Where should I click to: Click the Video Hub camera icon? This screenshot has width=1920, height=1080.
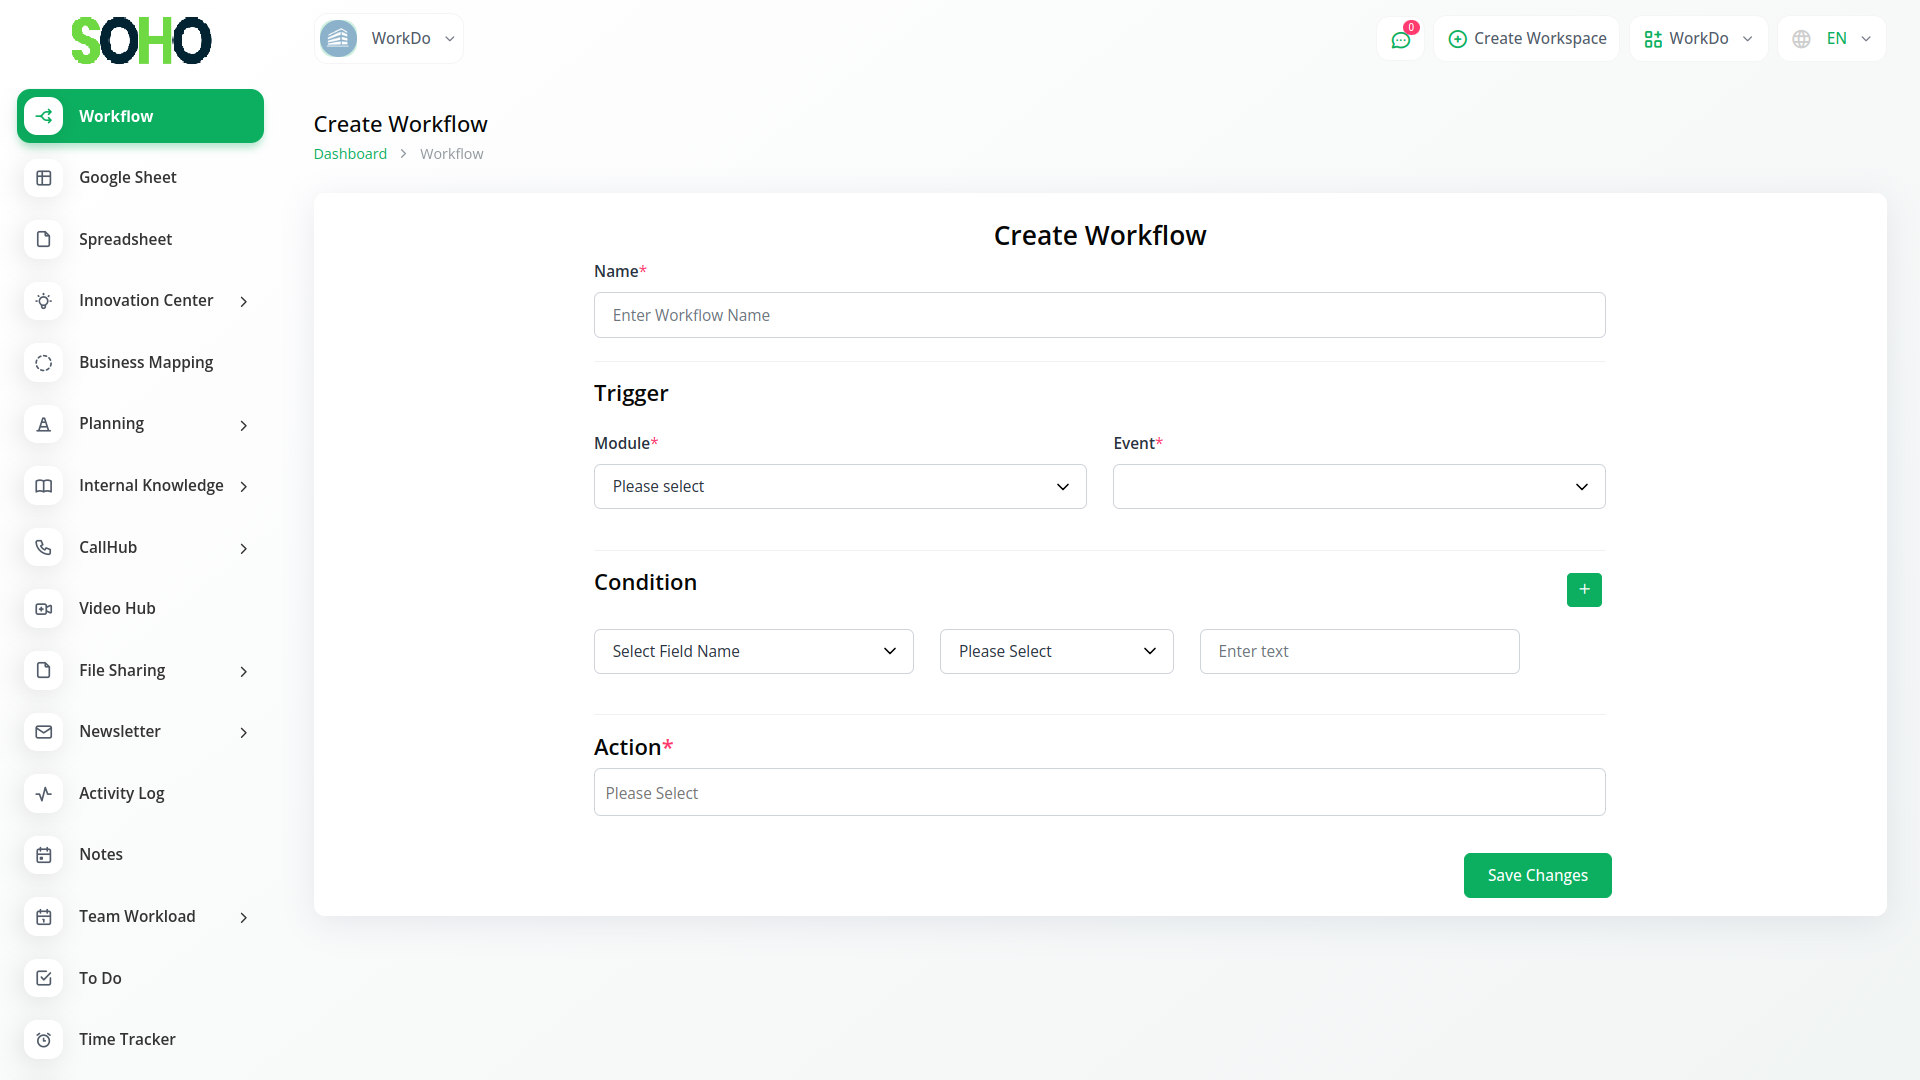pyautogui.click(x=44, y=609)
